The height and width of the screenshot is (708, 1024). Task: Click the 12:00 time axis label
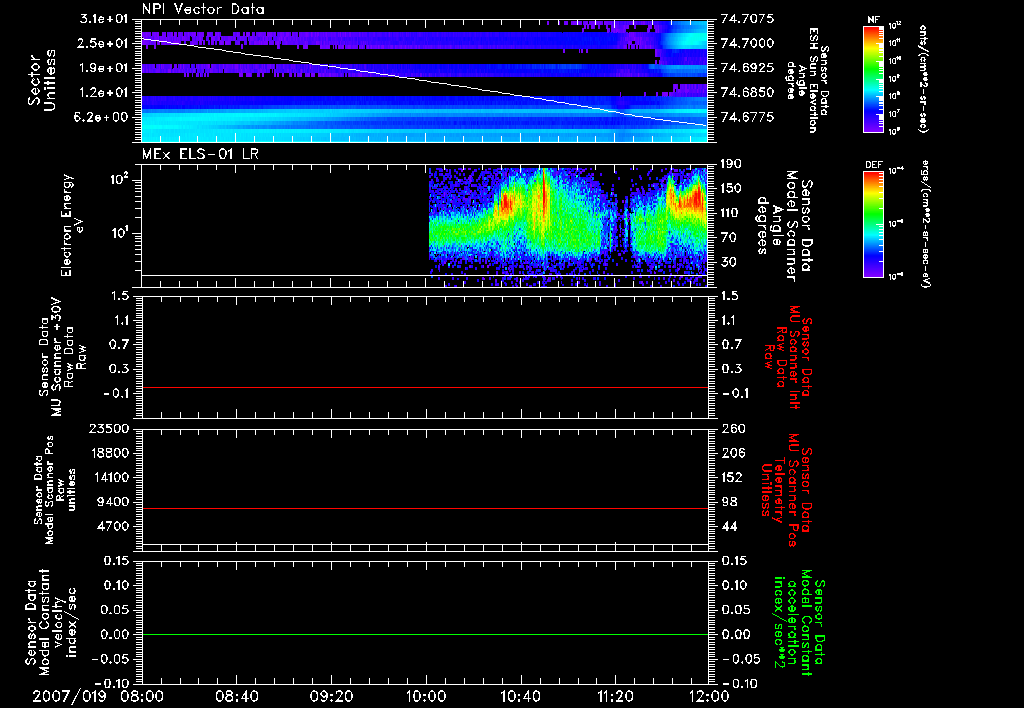tap(709, 696)
